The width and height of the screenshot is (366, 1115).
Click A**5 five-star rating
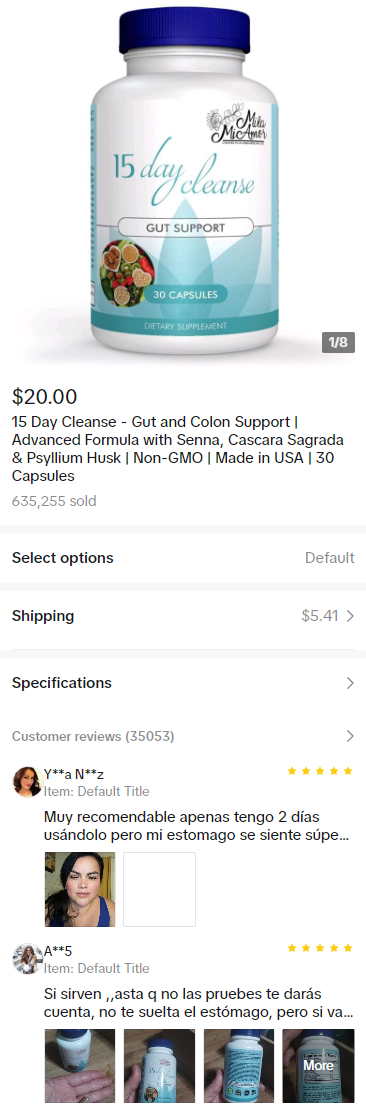[x=320, y=948]
